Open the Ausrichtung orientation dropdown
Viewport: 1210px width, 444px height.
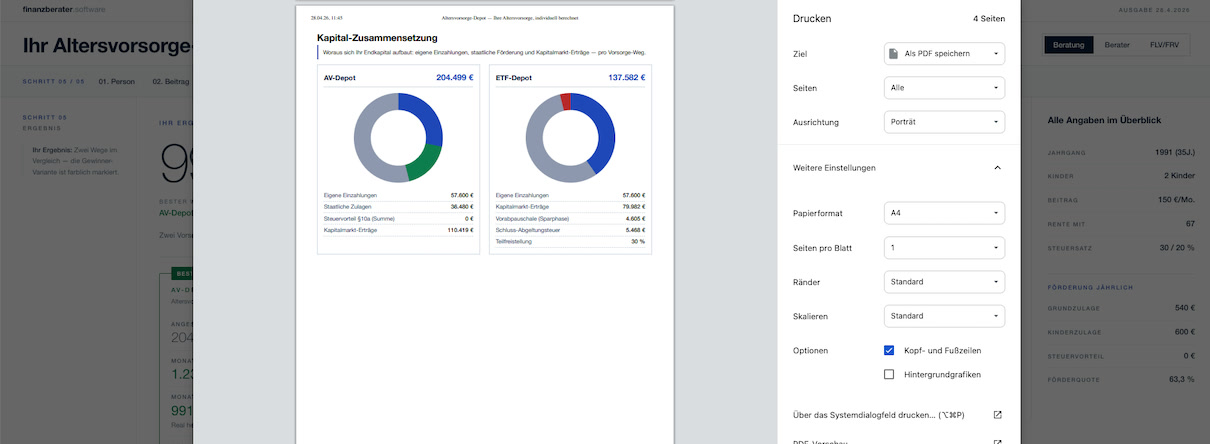944,122
